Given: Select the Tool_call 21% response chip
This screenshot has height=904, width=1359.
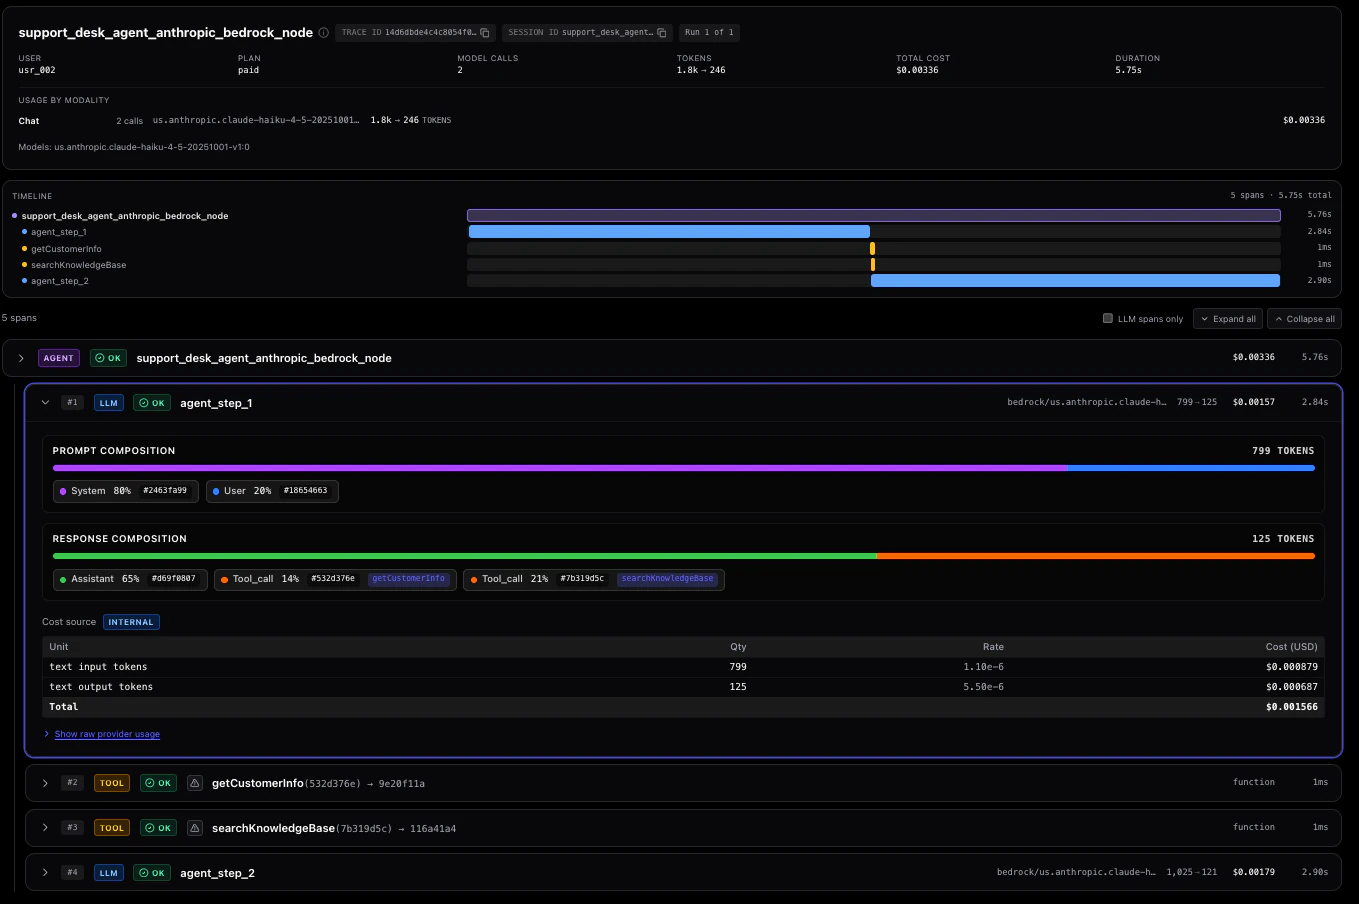Looking at the screenshot, I should tap(594, 579).
